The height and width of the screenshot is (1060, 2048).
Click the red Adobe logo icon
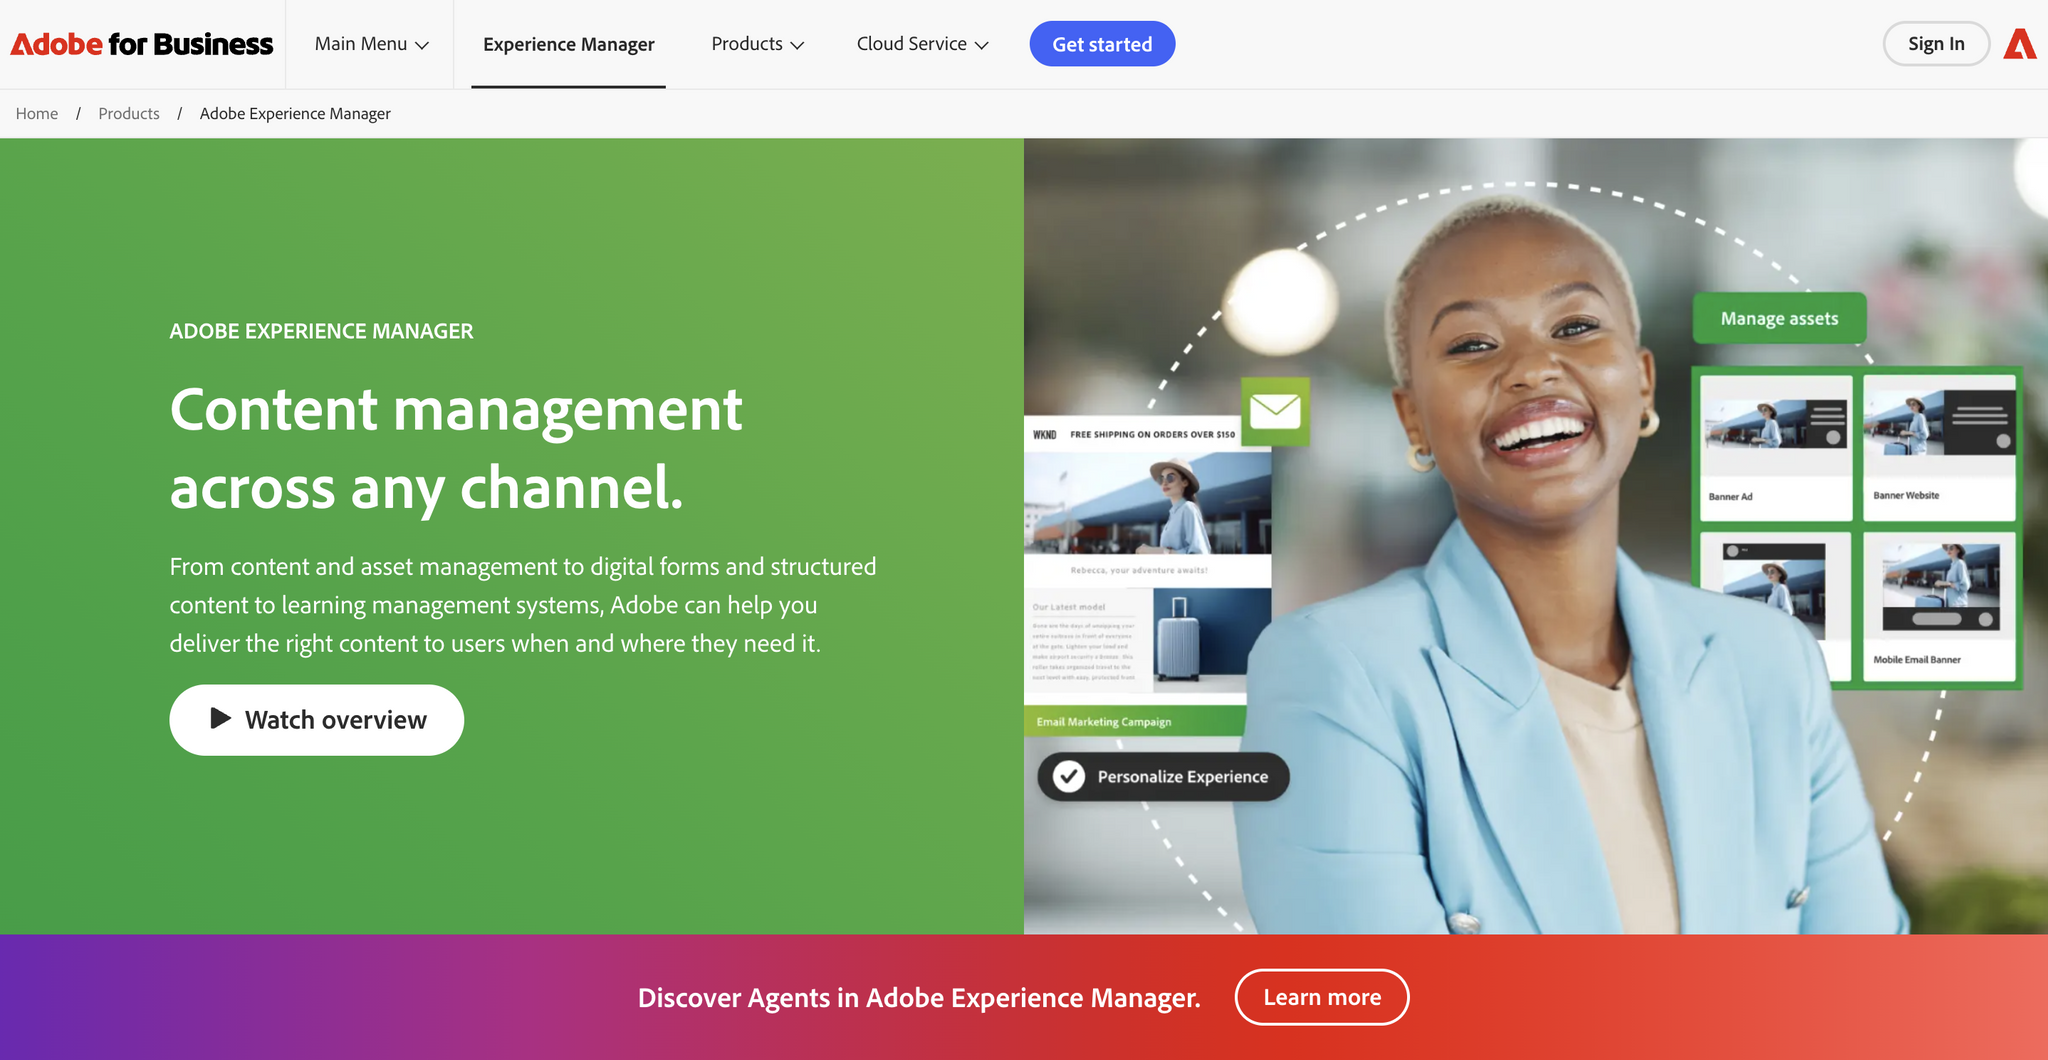pos(2020,44)
